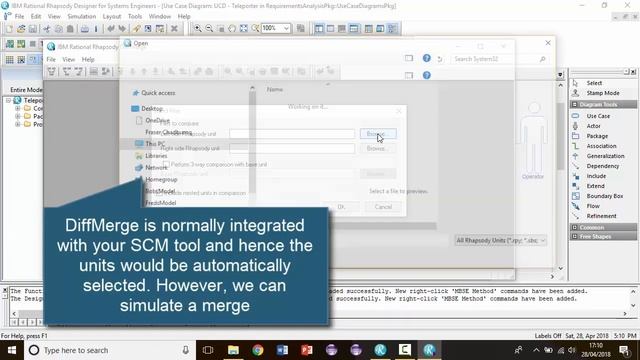Click the Zoom Out magnifier icon
The height and width of the screenshot is (360, 640).
tap(209, 28)
